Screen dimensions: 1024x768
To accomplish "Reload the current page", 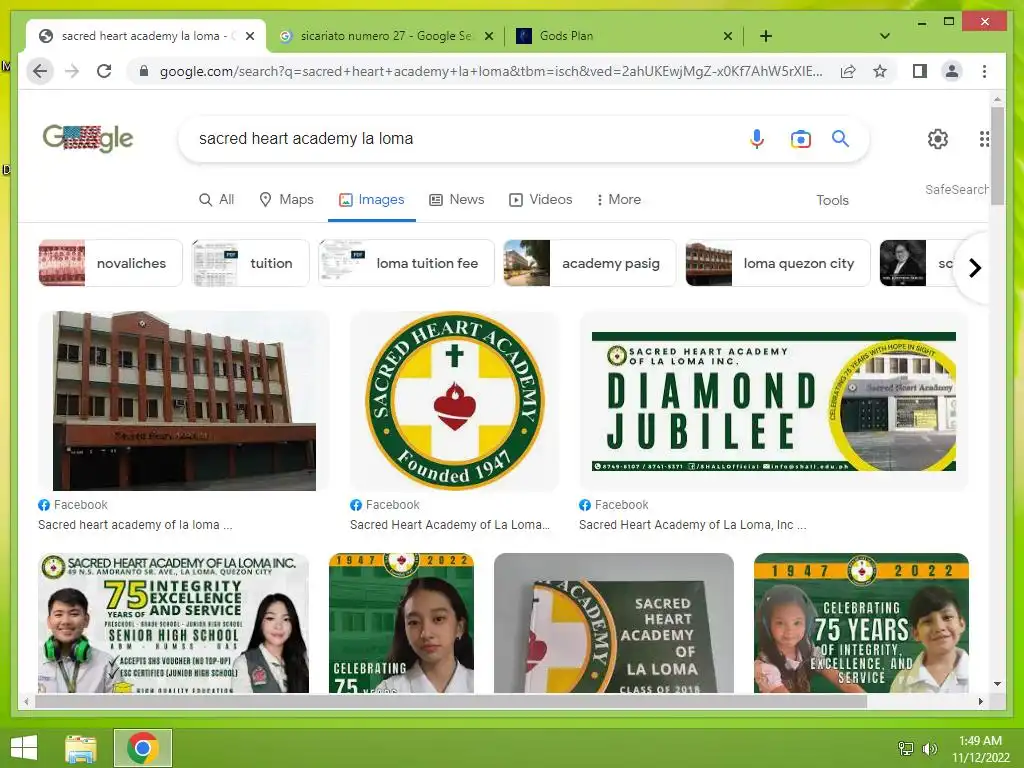I will (104, 71).
